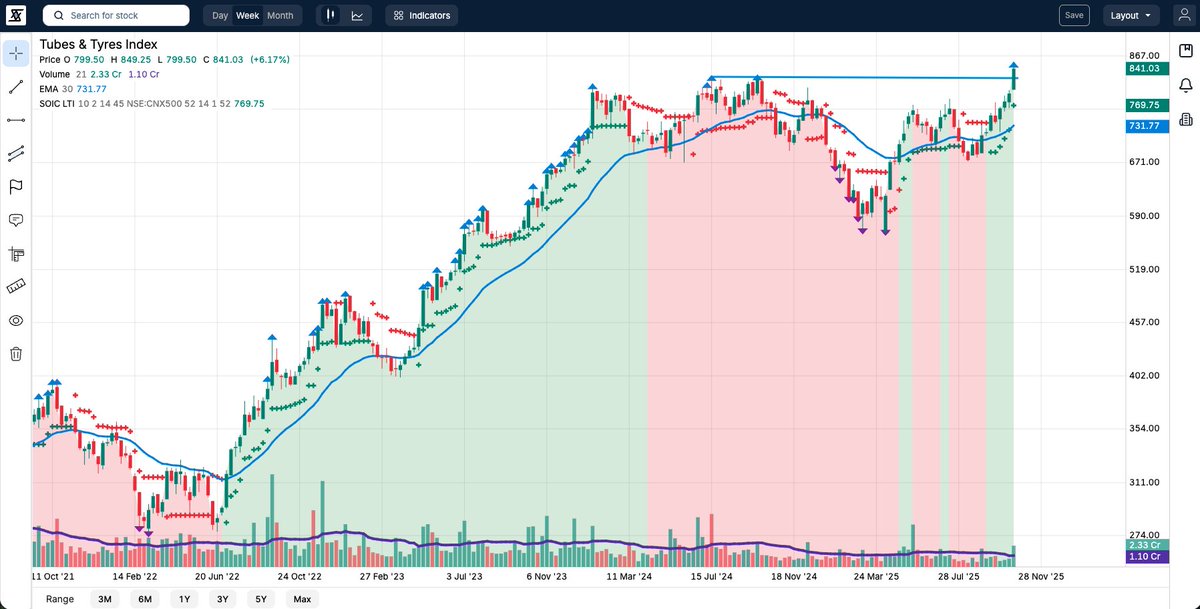The image size is (1200, 609).
Task: Switch to candlestick chart type
Action: pos(331,15)
